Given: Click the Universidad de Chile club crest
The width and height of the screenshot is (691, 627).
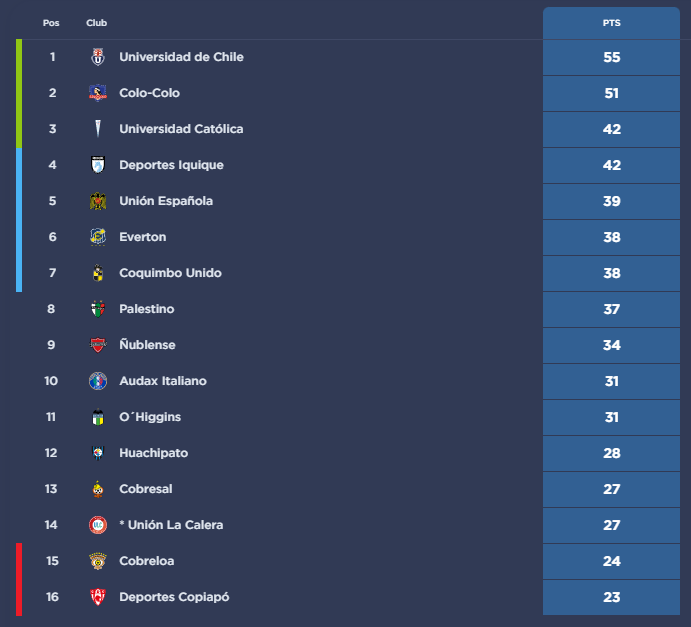Looking at the screenshot, I should tap(97, 57).
